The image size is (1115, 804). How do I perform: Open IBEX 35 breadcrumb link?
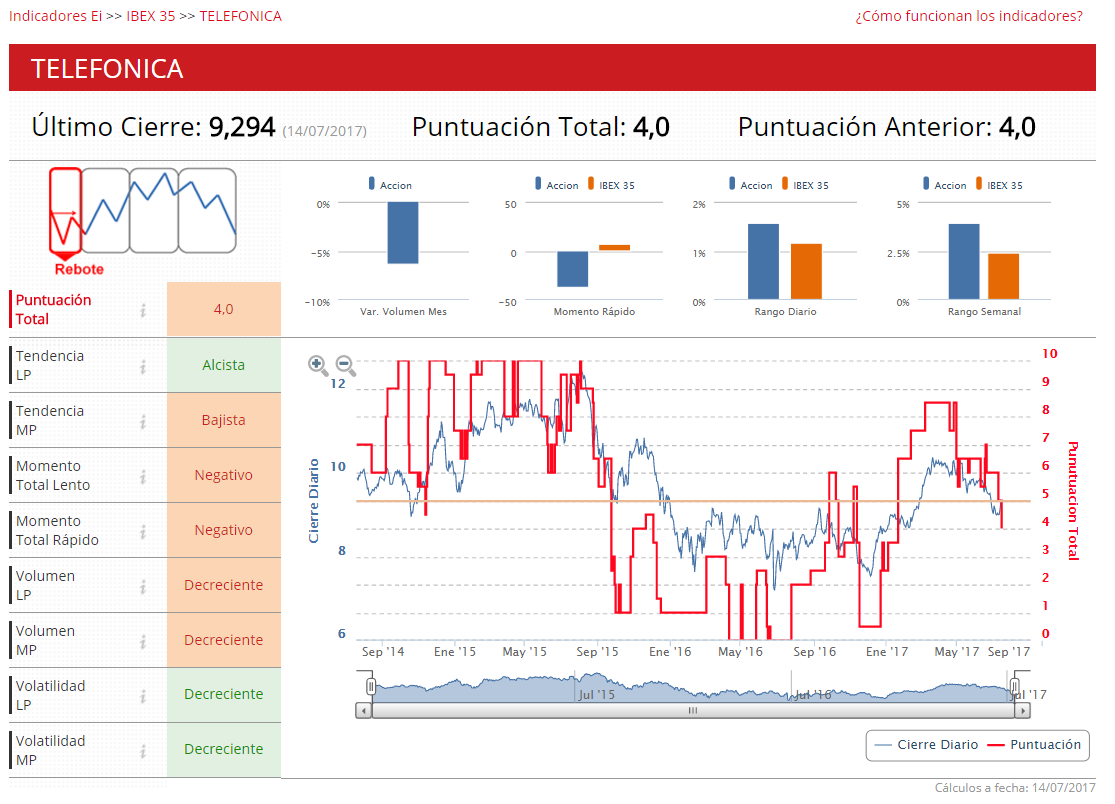tap(151, 16)
